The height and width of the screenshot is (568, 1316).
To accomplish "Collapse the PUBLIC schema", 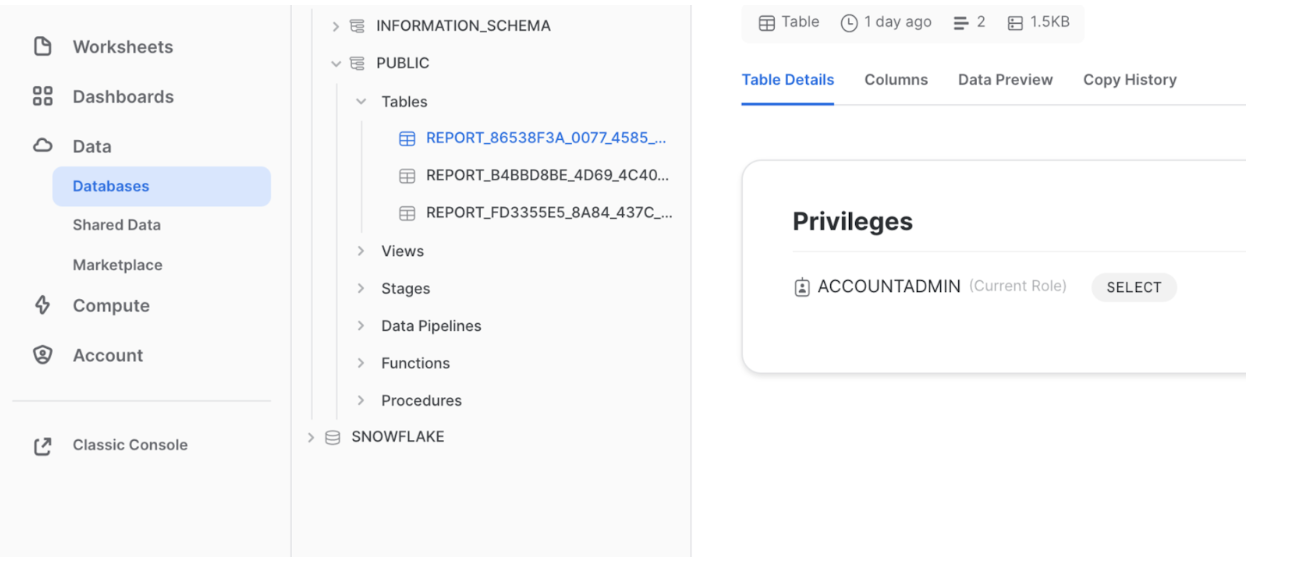I will point(336,63).
